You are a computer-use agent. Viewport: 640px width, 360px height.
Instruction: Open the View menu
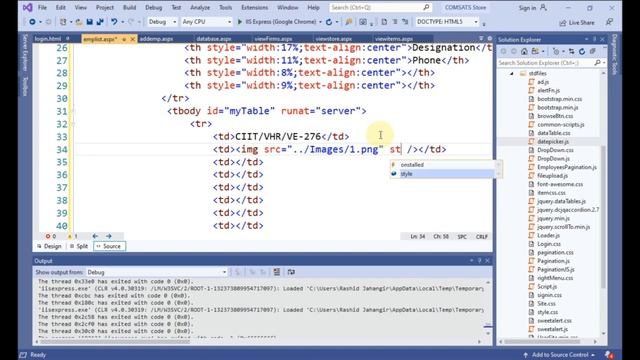click(80, 8)
